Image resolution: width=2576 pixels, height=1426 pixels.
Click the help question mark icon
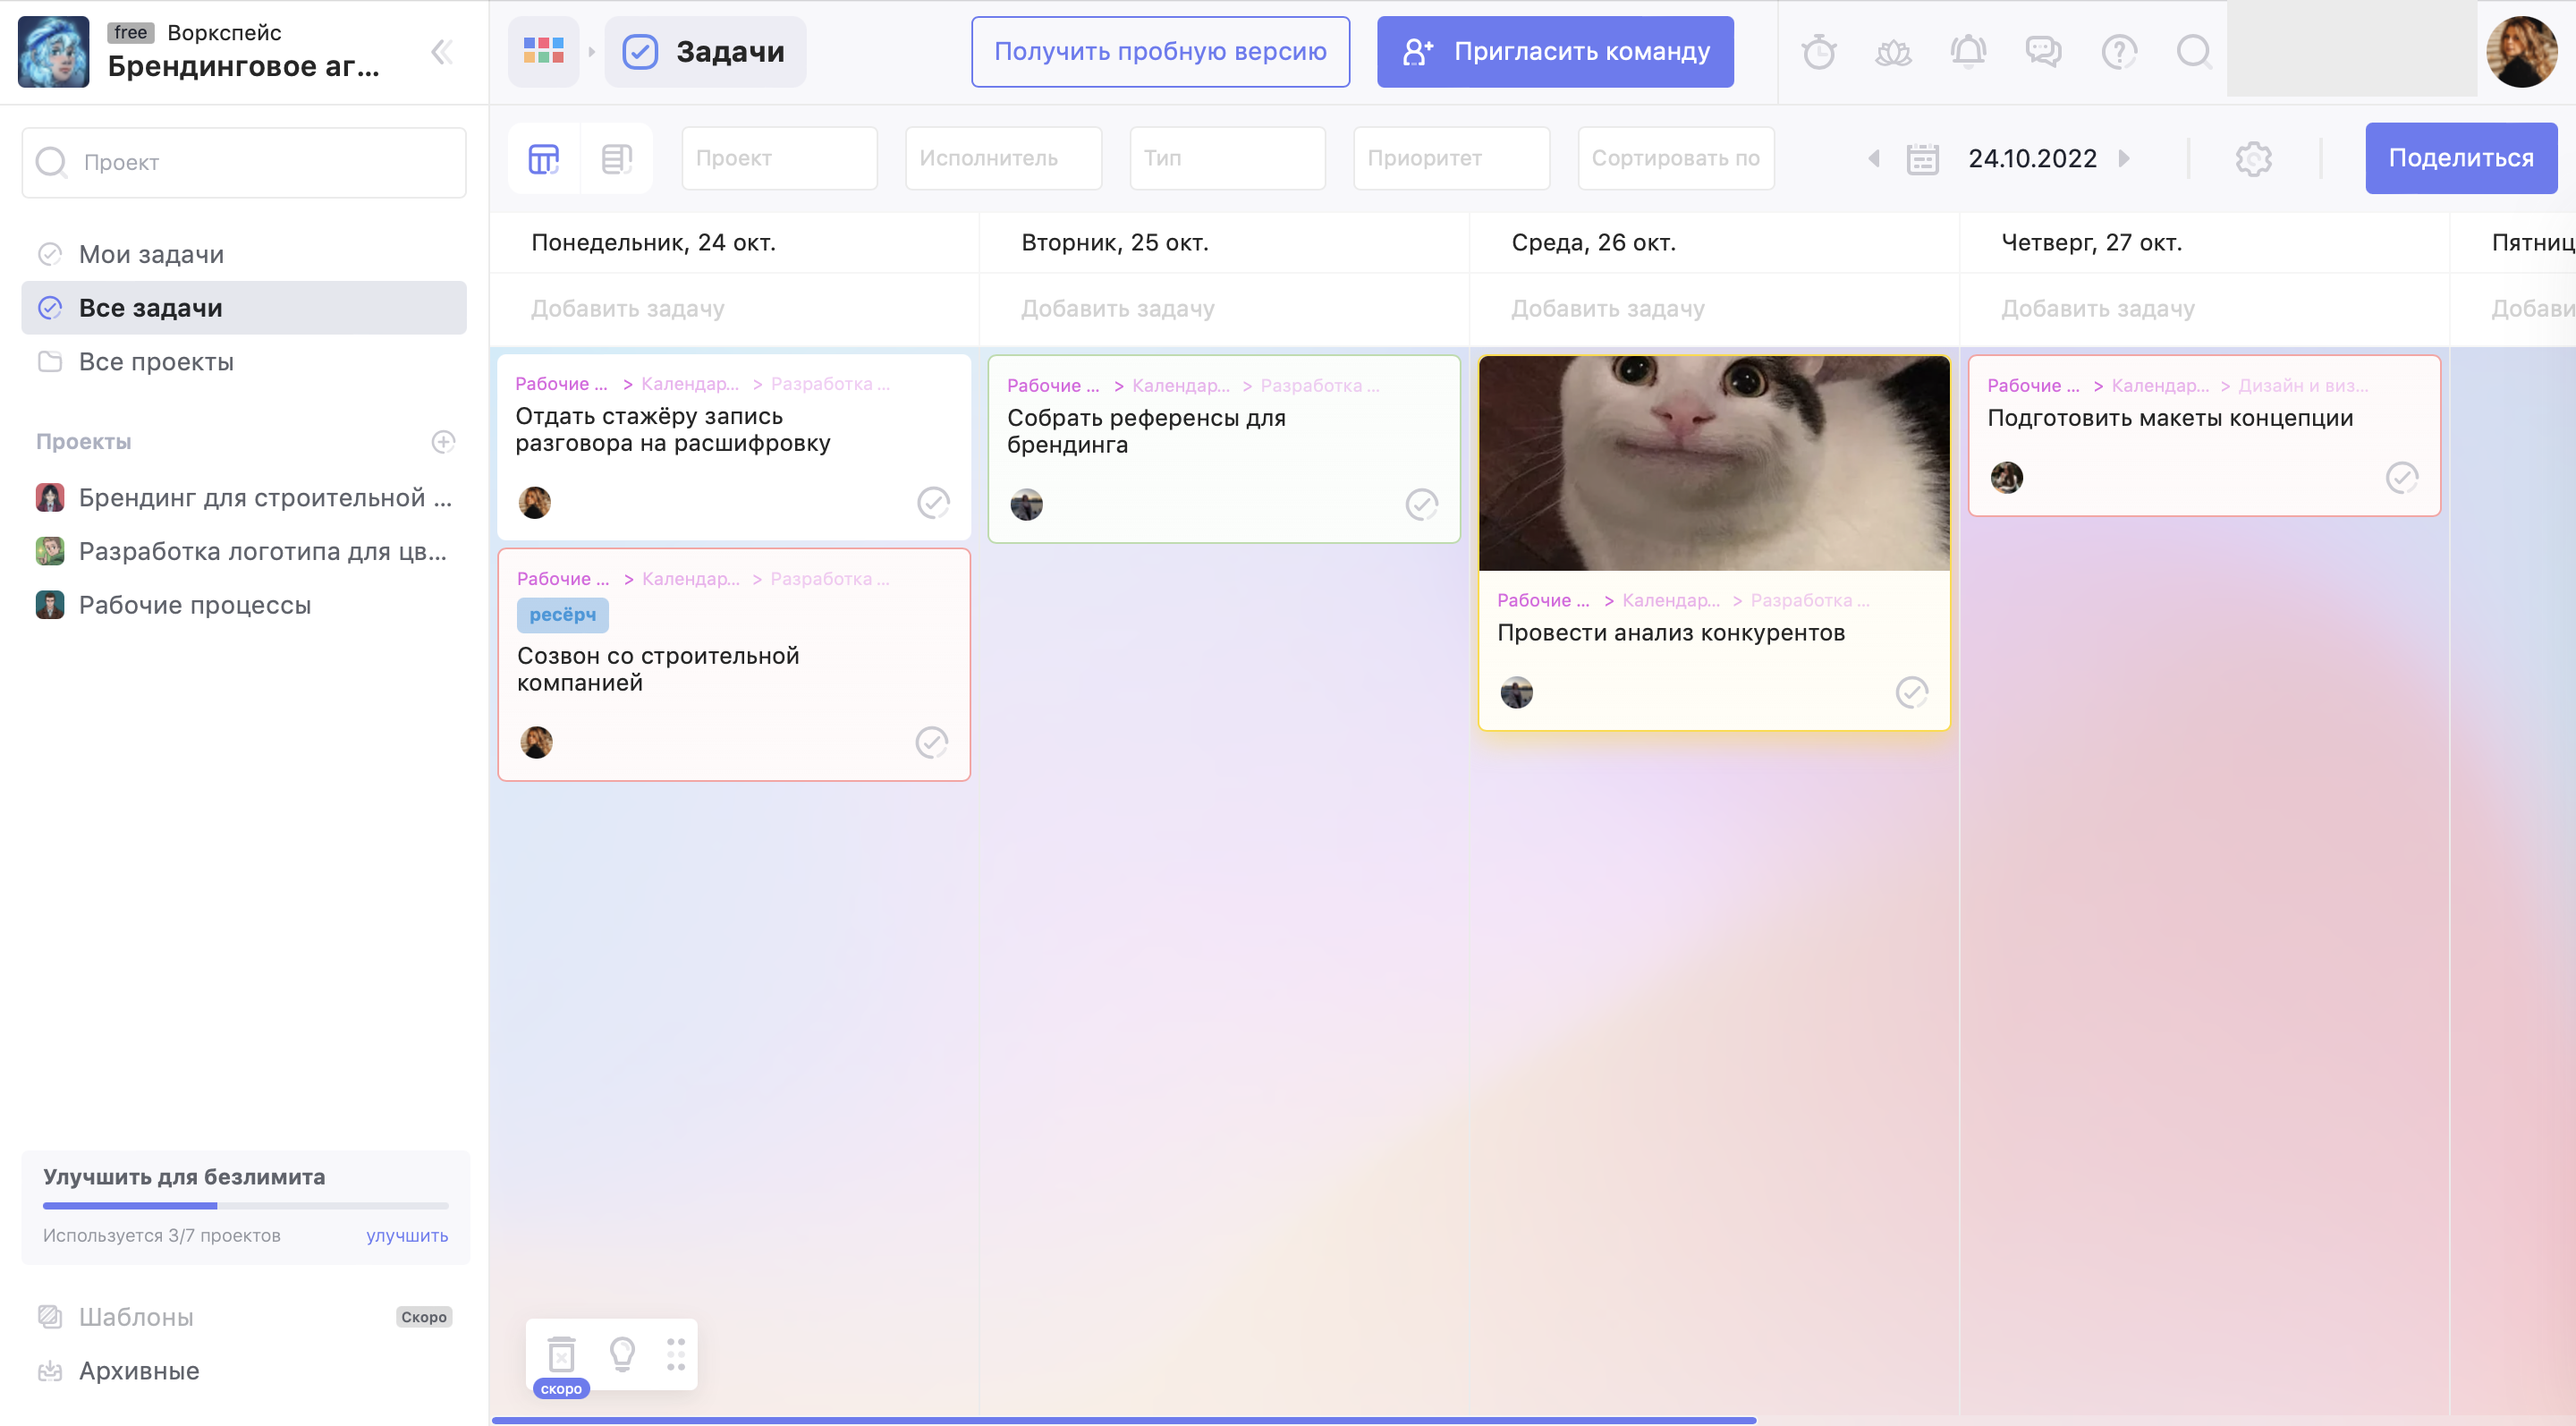coord(2118,52)
